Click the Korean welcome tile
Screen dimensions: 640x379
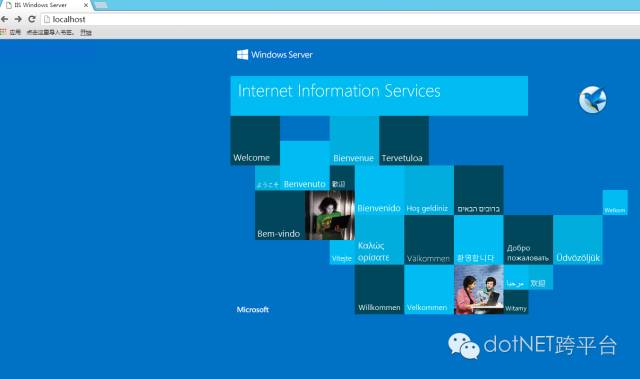pos(478,240)
